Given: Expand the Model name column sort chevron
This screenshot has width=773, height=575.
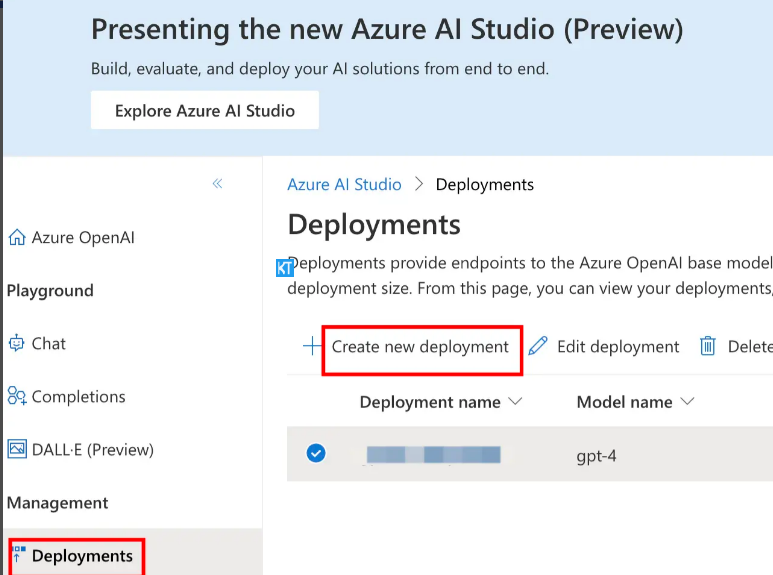Looking at the screenshot, I should click(x=687, y=401).
